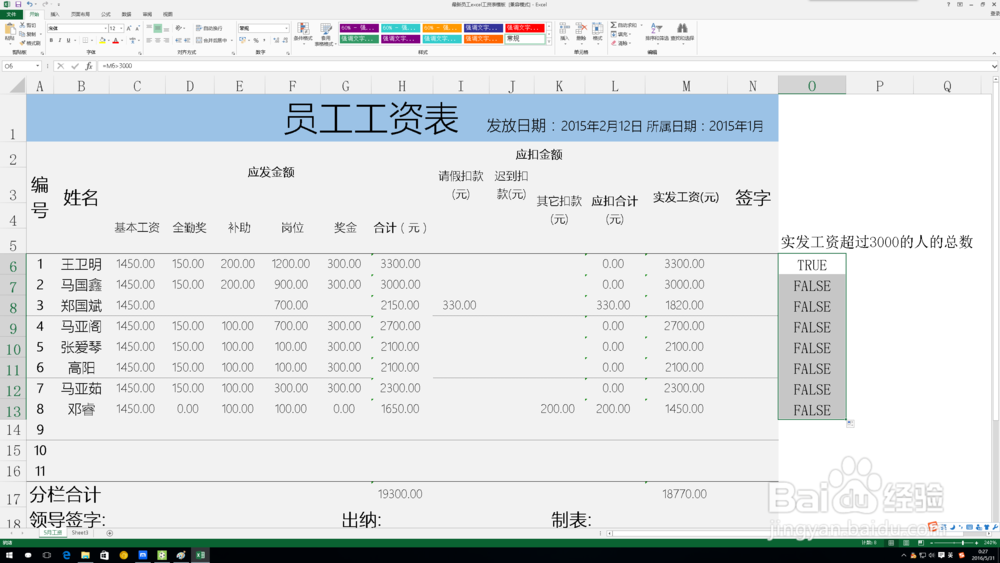Switch to the Sheet3 worksheet tab

[80, 533]
